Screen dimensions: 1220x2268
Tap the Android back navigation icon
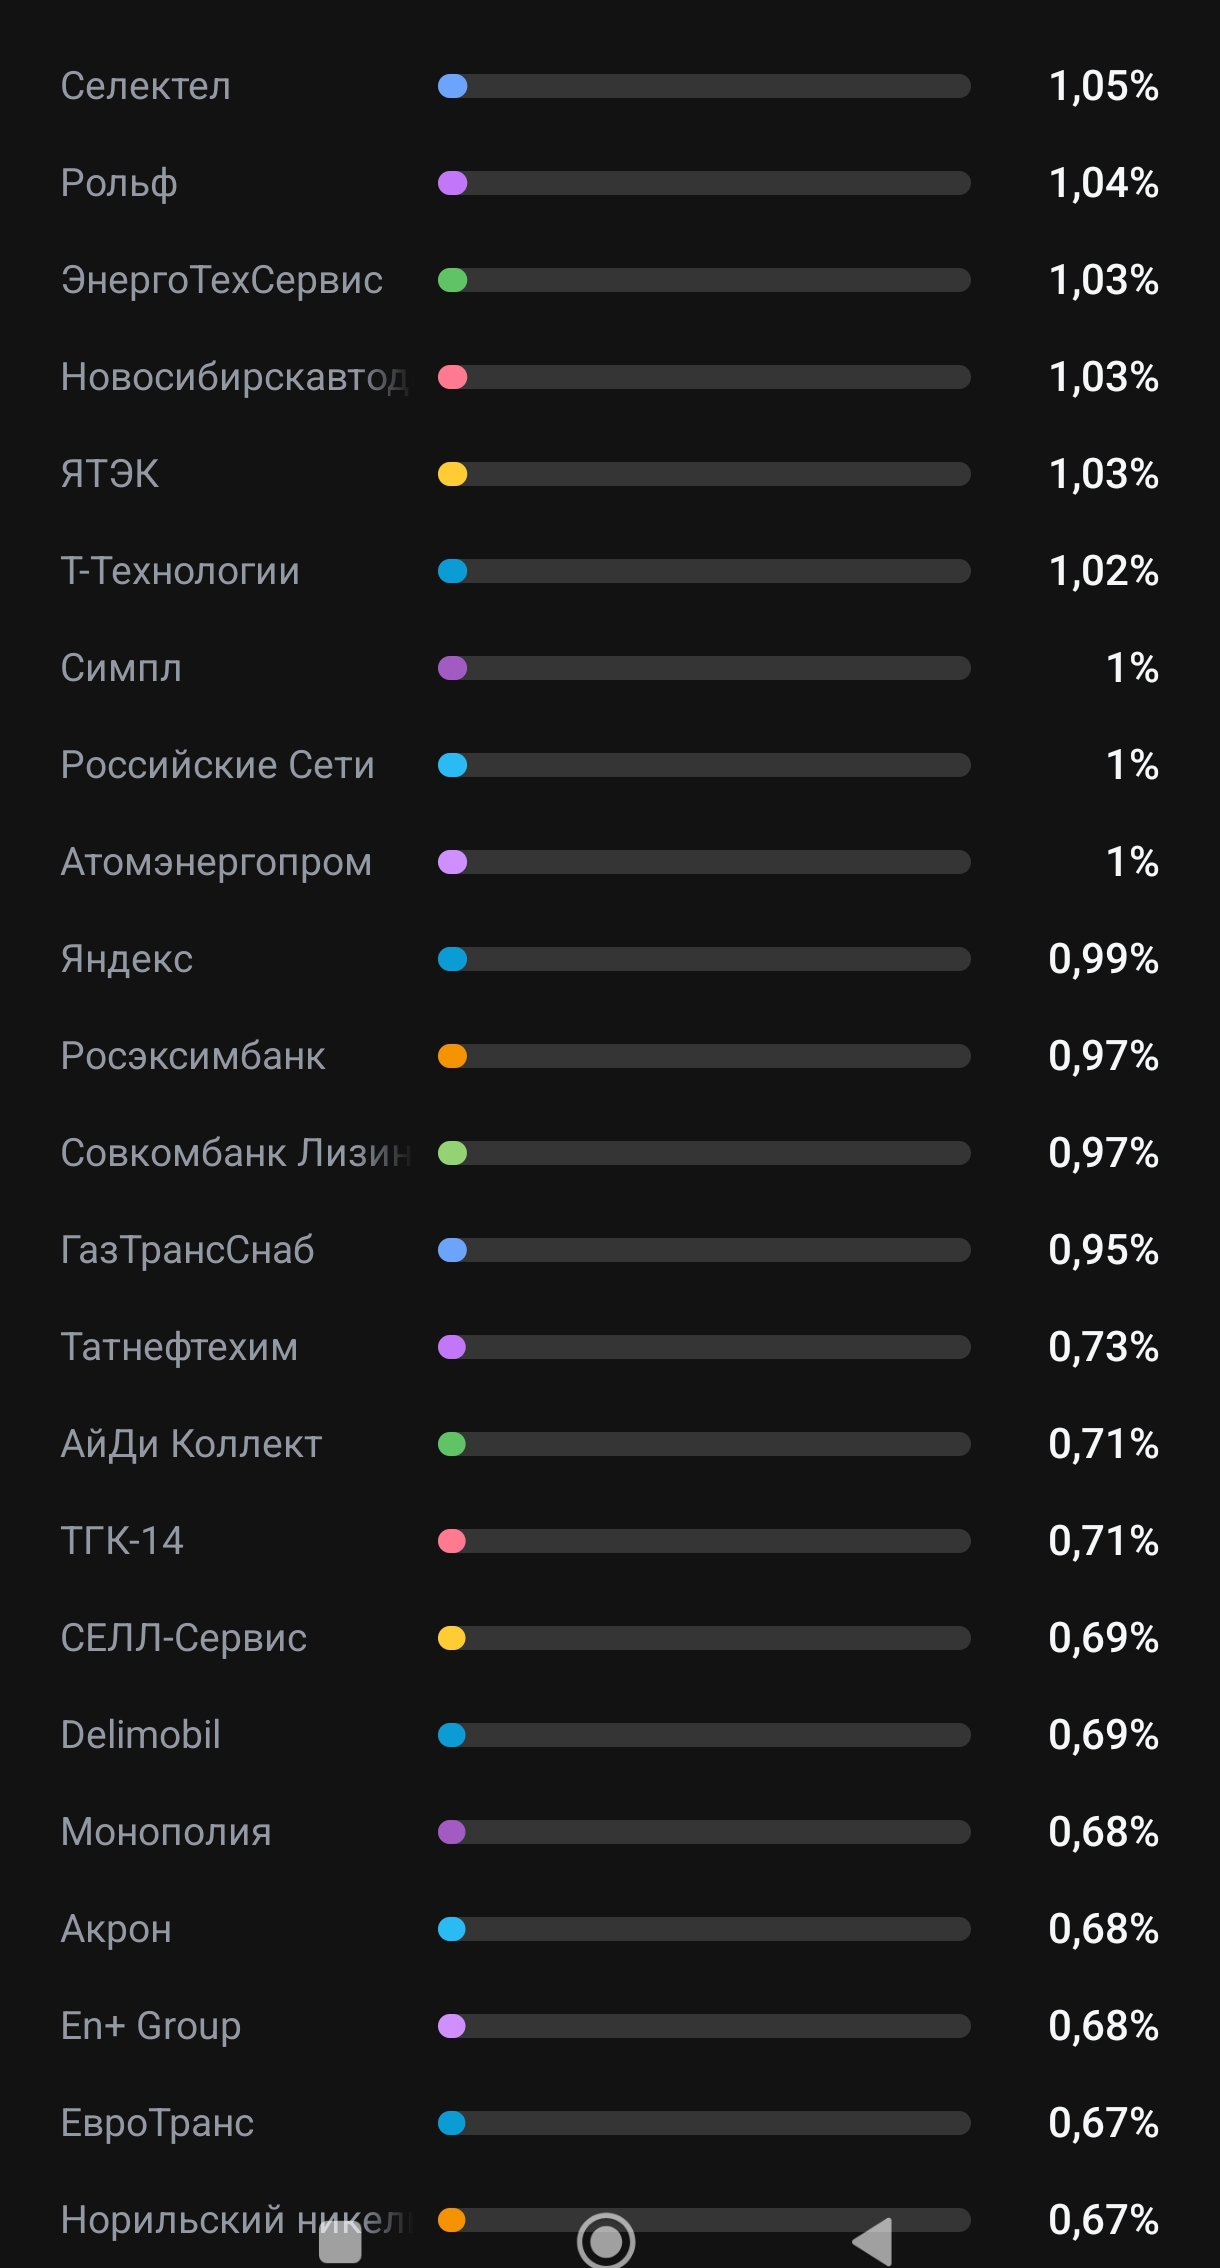[873, 2241]
